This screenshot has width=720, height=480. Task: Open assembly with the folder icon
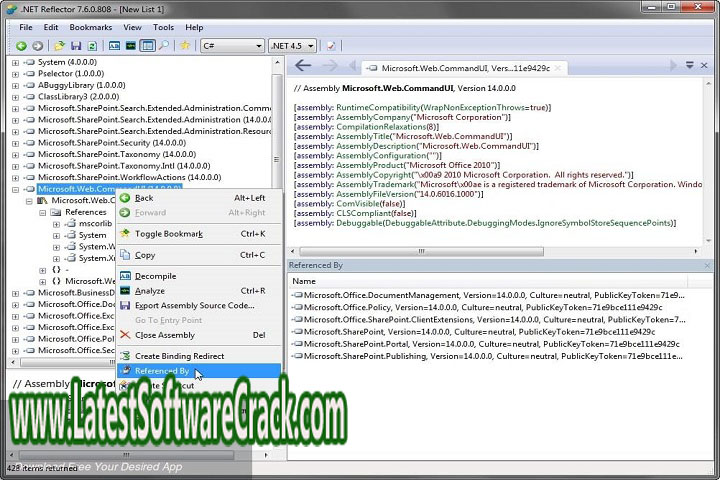59,46
